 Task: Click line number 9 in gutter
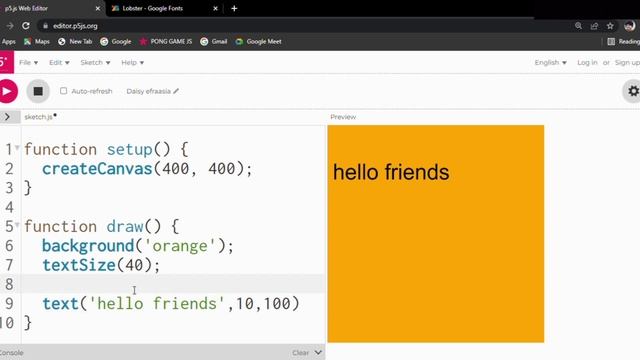tap(9, 304)
